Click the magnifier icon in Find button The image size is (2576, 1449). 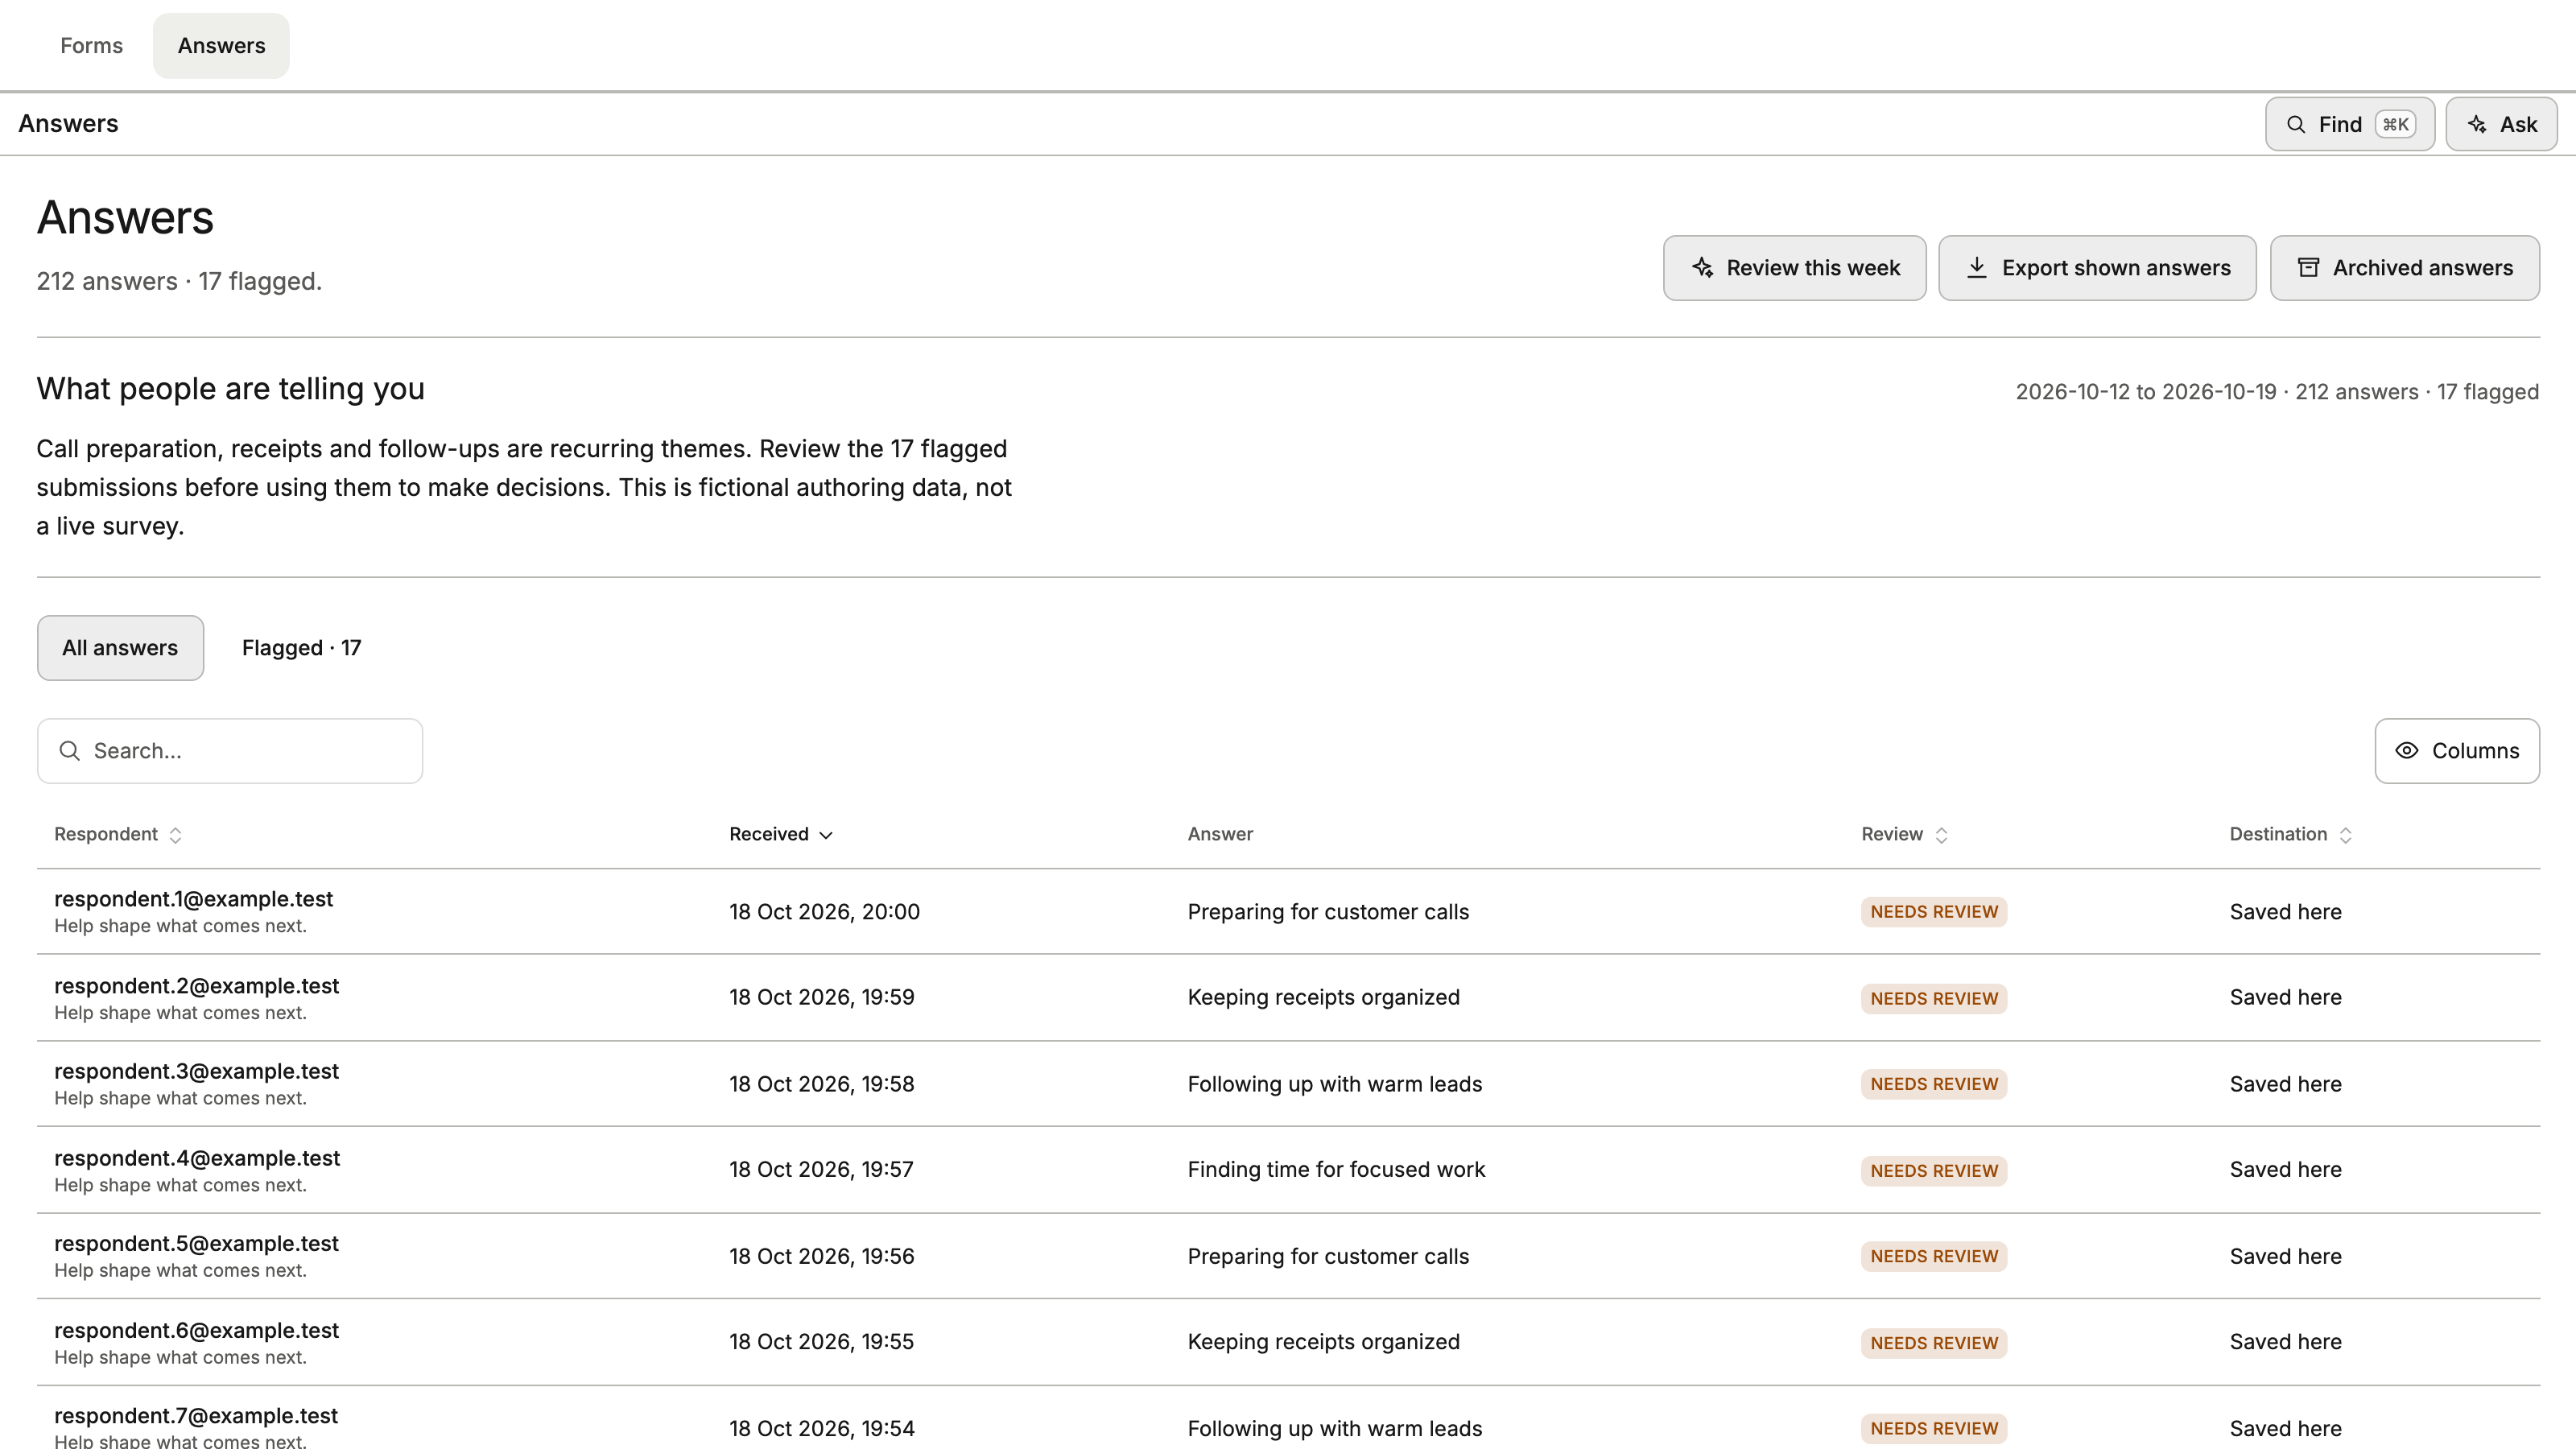[2296, 124]
